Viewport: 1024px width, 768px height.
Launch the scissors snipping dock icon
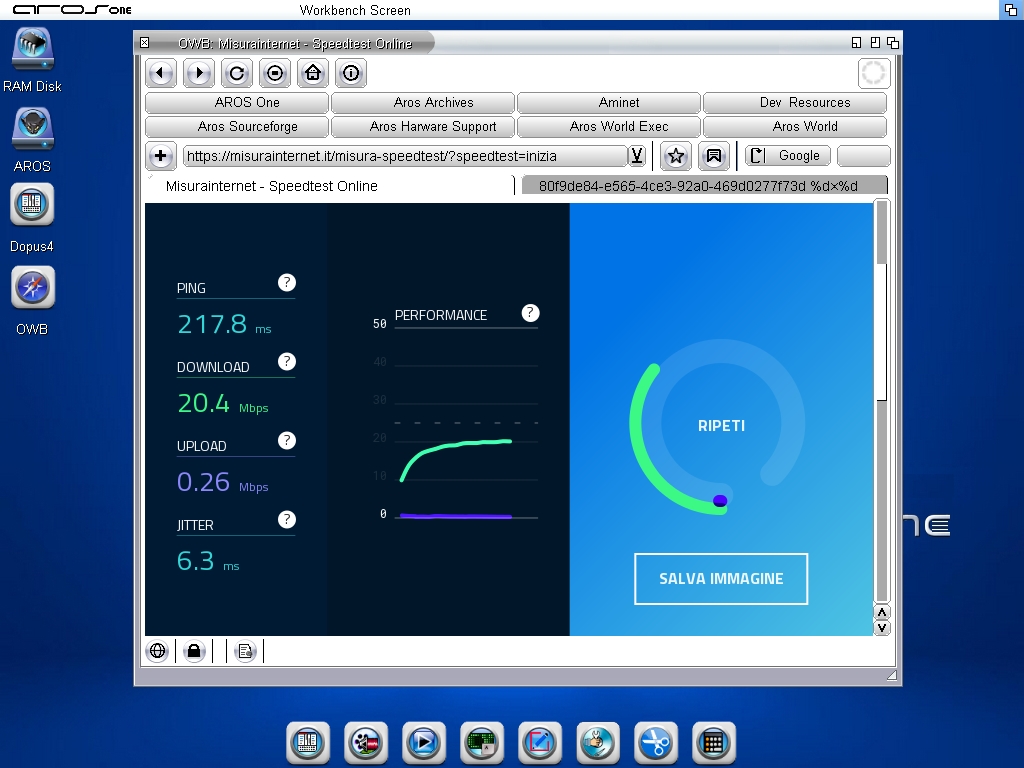656,743
